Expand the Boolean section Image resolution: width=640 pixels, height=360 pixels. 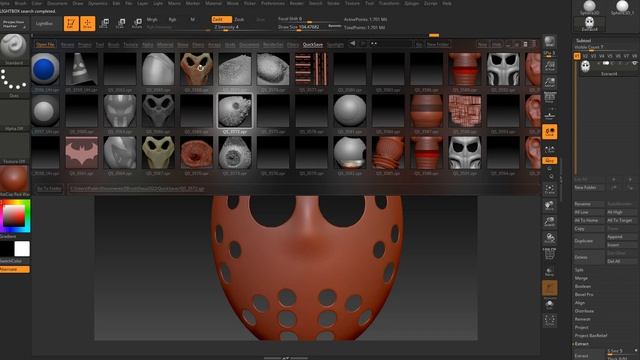(583, 286)
